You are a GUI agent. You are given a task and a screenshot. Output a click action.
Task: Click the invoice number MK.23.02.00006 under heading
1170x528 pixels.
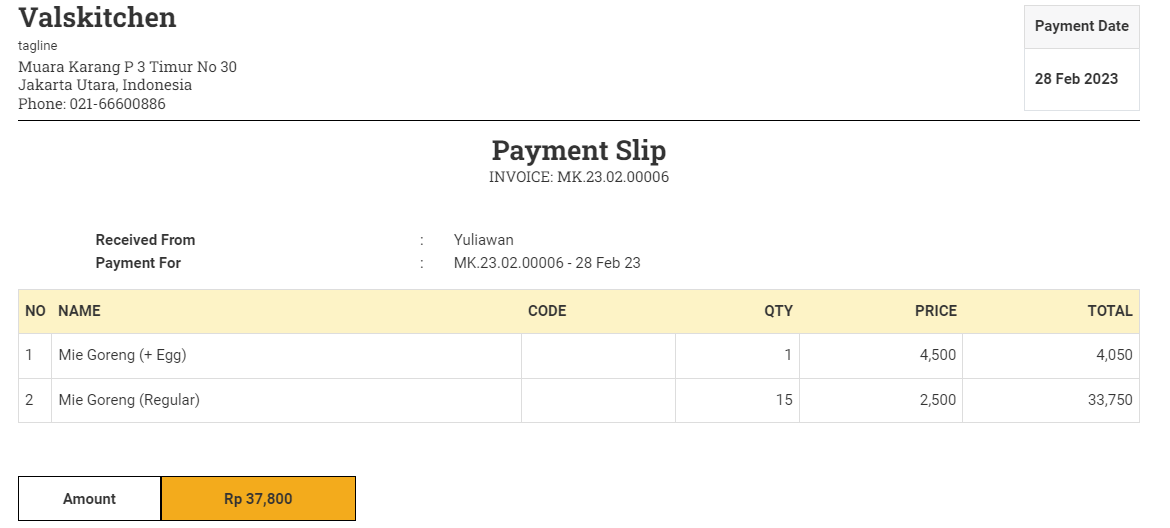click(x=613, y=177)
